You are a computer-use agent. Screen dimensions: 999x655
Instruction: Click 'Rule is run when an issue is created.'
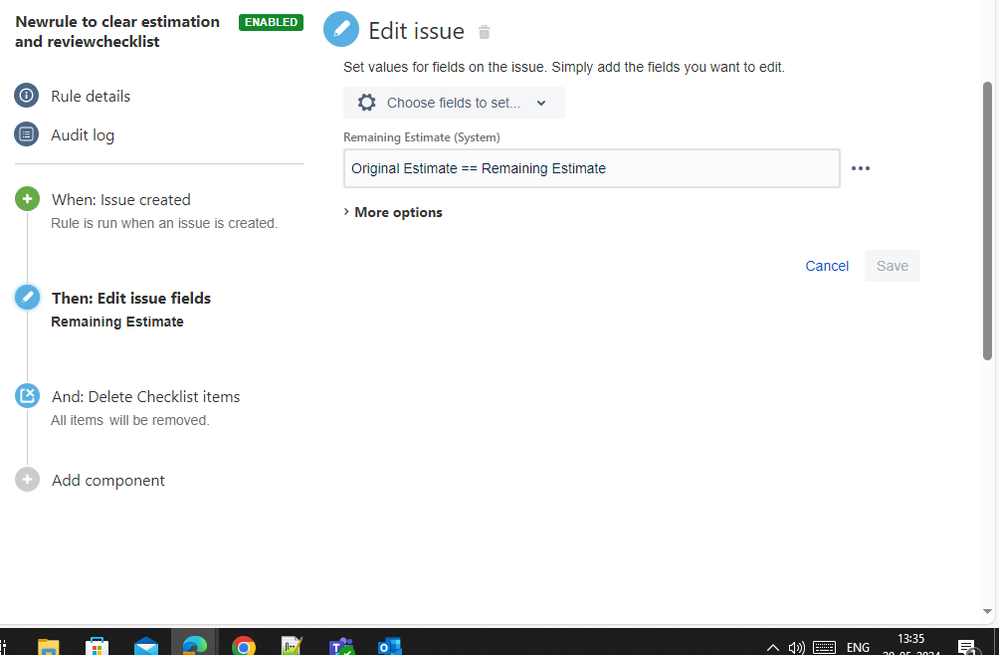point(164,224)
